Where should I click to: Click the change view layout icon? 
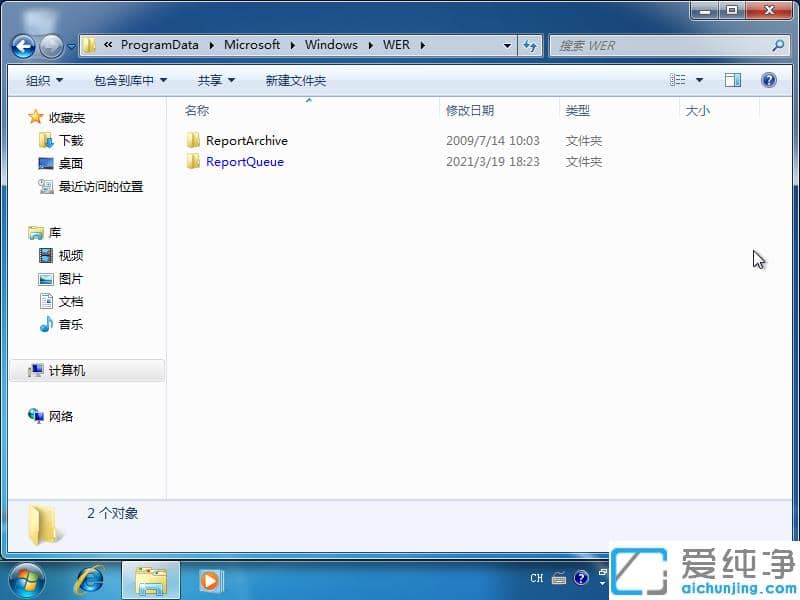click(678, 79)
